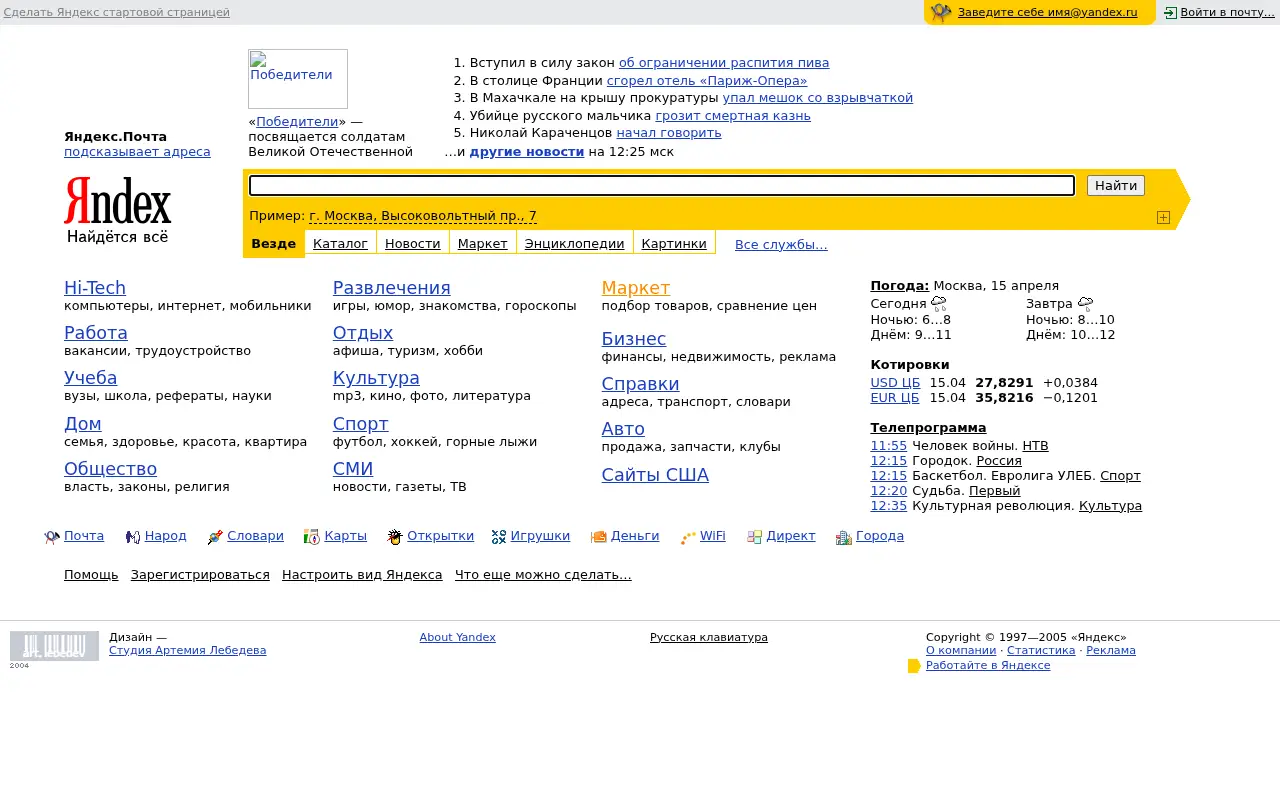This screenshot has height=800, width=1280.
Task: Click the Карты maps icon
Action: point(312,537)
